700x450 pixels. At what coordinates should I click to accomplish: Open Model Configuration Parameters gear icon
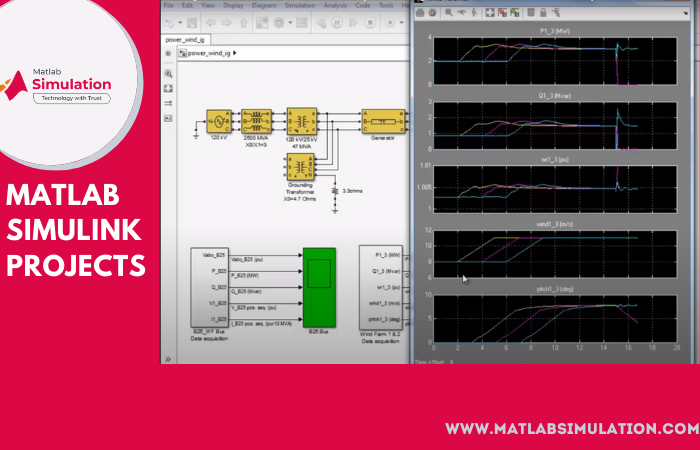279,23
